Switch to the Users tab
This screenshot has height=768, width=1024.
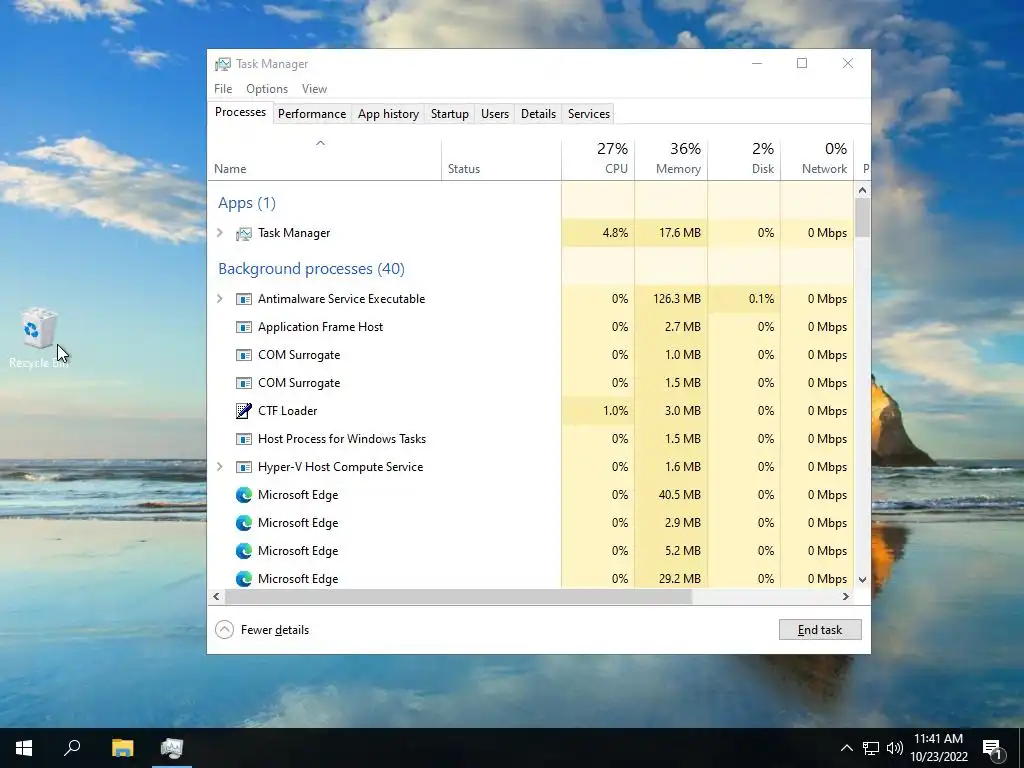click(494, 114)
